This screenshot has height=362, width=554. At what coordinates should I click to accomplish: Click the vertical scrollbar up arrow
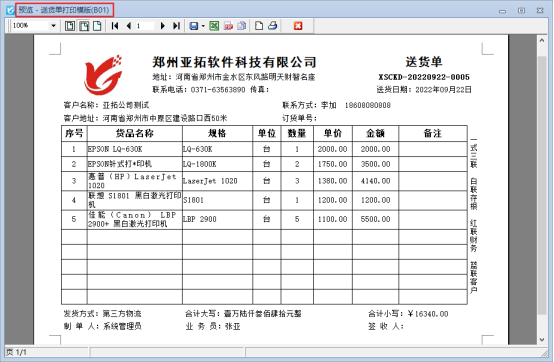542,40
